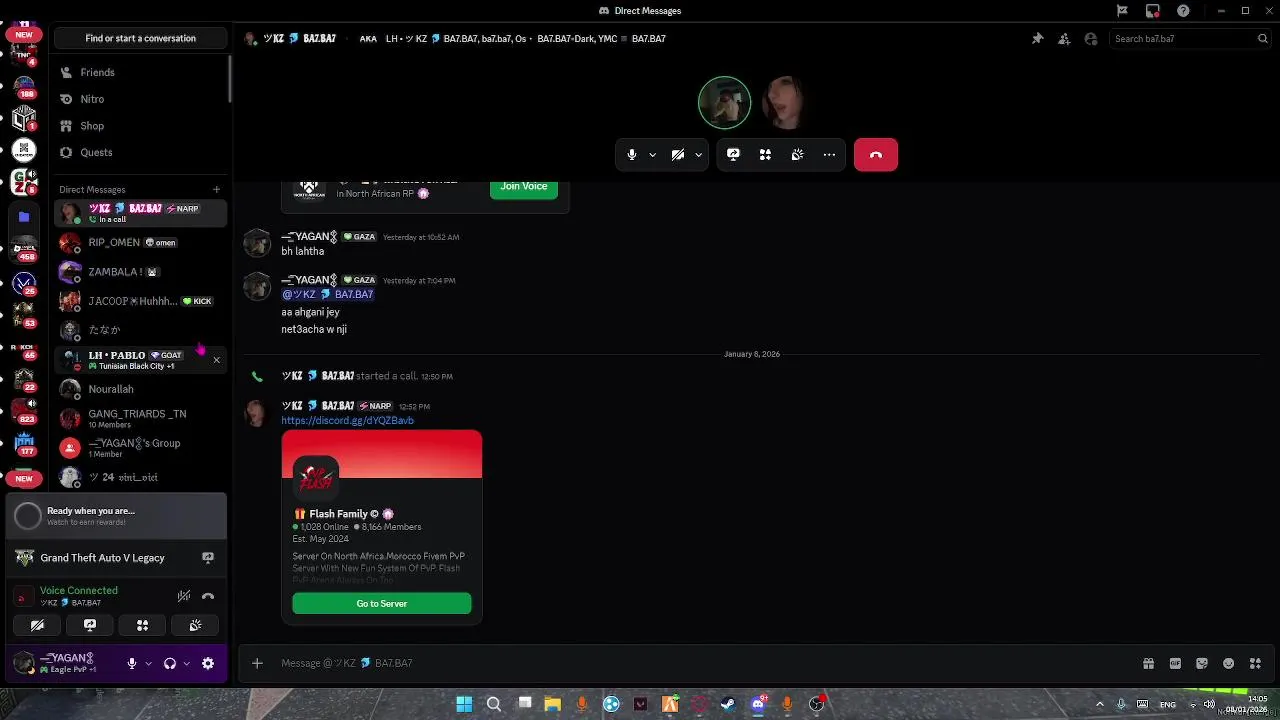Screen dimensions: 1280x720
Task: Expand output device options in user panel
Action: pos(186,663)
